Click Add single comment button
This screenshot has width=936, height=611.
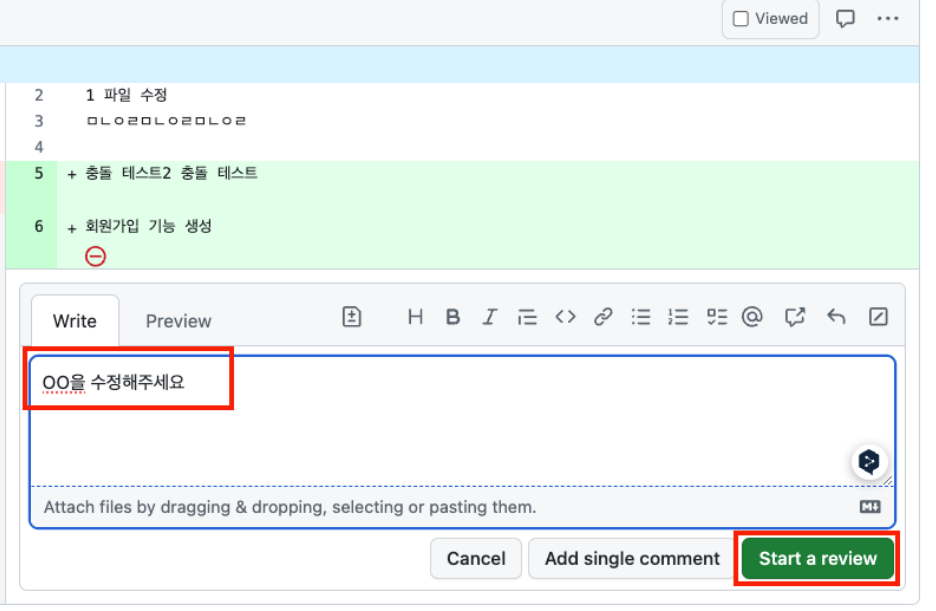[632, 558]
